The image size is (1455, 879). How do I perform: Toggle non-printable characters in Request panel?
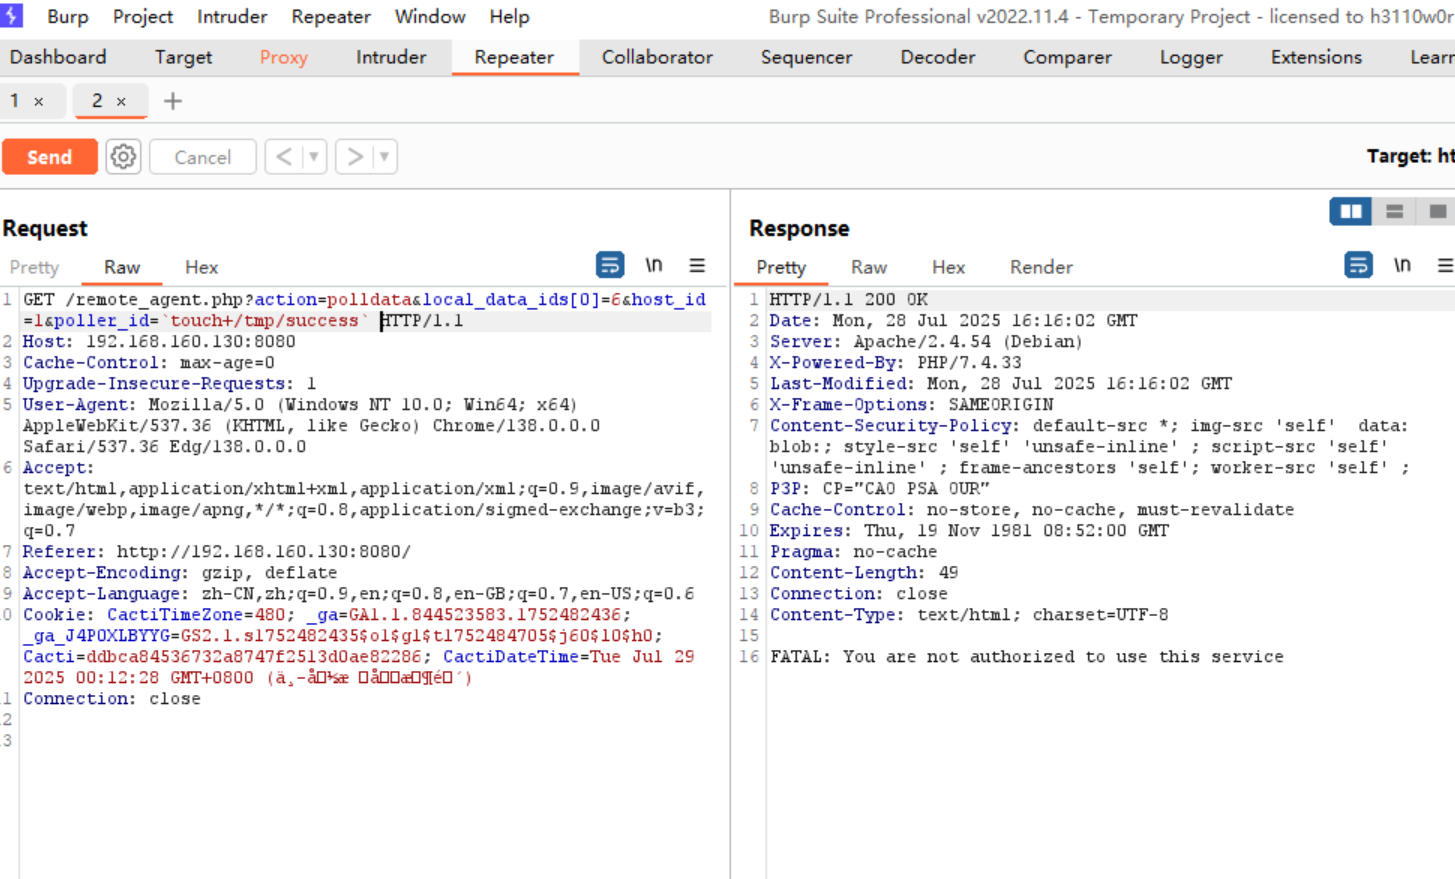pyautogui.click(x=654, y=265)
